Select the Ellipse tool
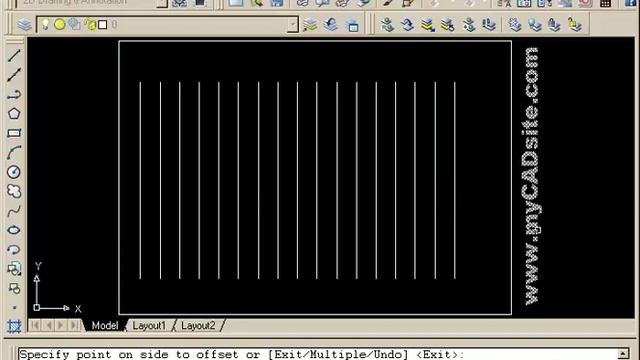 click(x=14, y=230)
